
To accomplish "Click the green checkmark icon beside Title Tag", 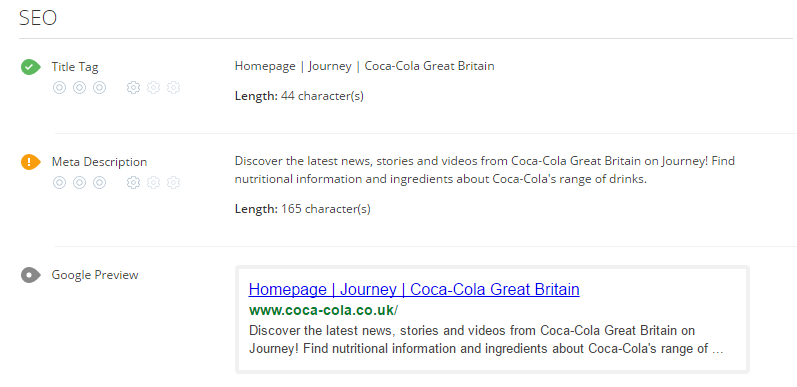I will tap(30, 67).
